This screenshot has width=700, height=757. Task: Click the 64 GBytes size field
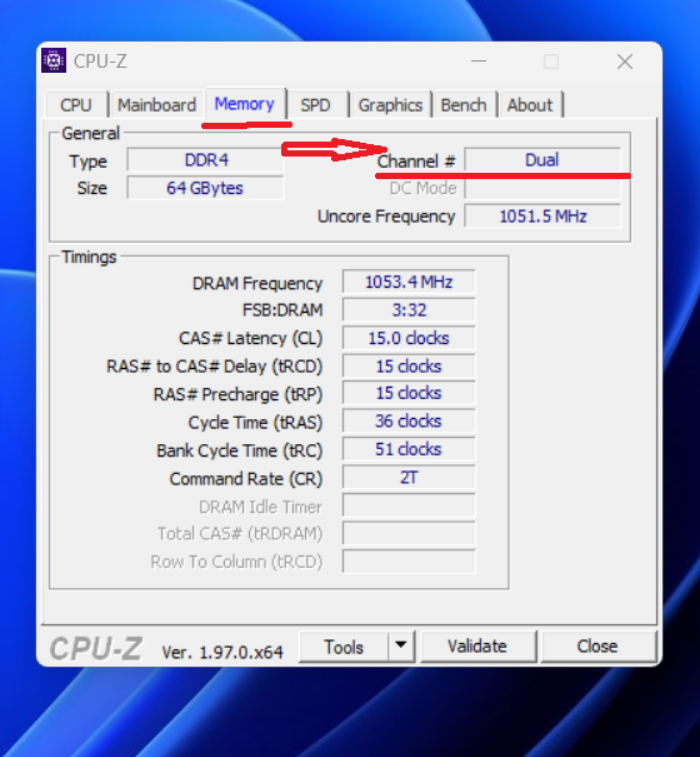(206, 188)
